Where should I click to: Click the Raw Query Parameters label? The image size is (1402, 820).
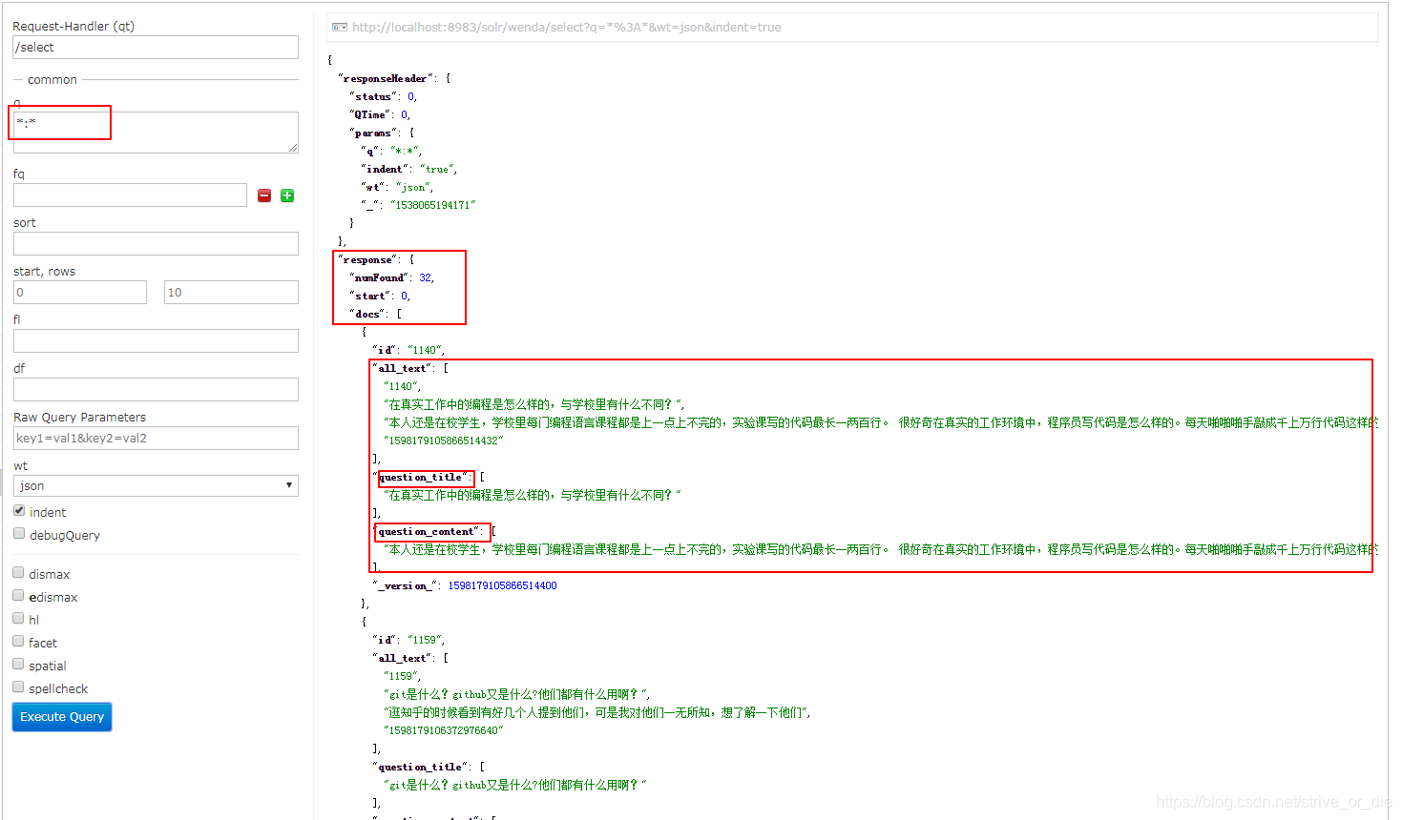coord(80,417)
